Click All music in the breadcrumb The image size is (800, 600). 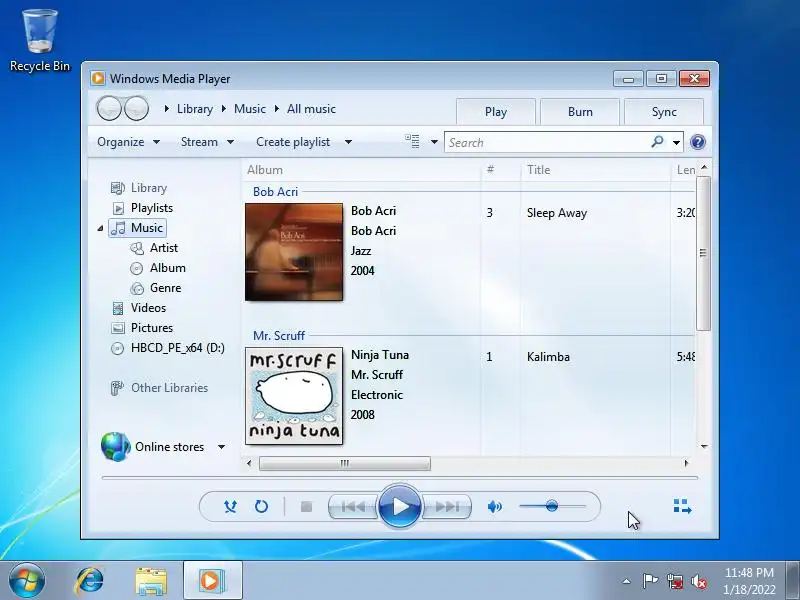(x=311, y=109)
